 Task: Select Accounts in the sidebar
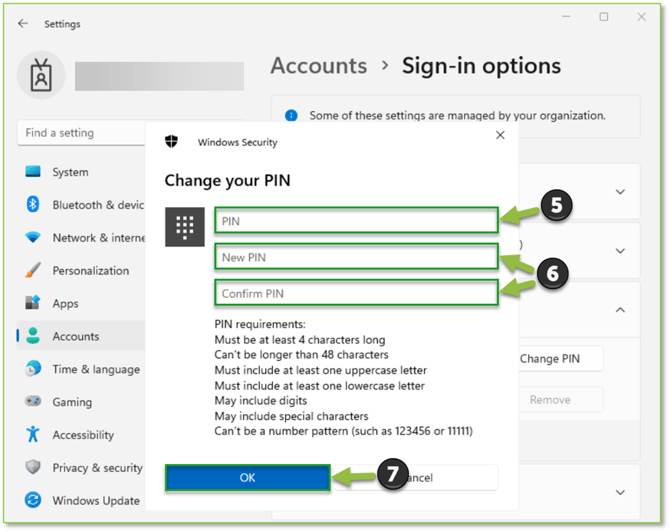[x=75, y=337]
